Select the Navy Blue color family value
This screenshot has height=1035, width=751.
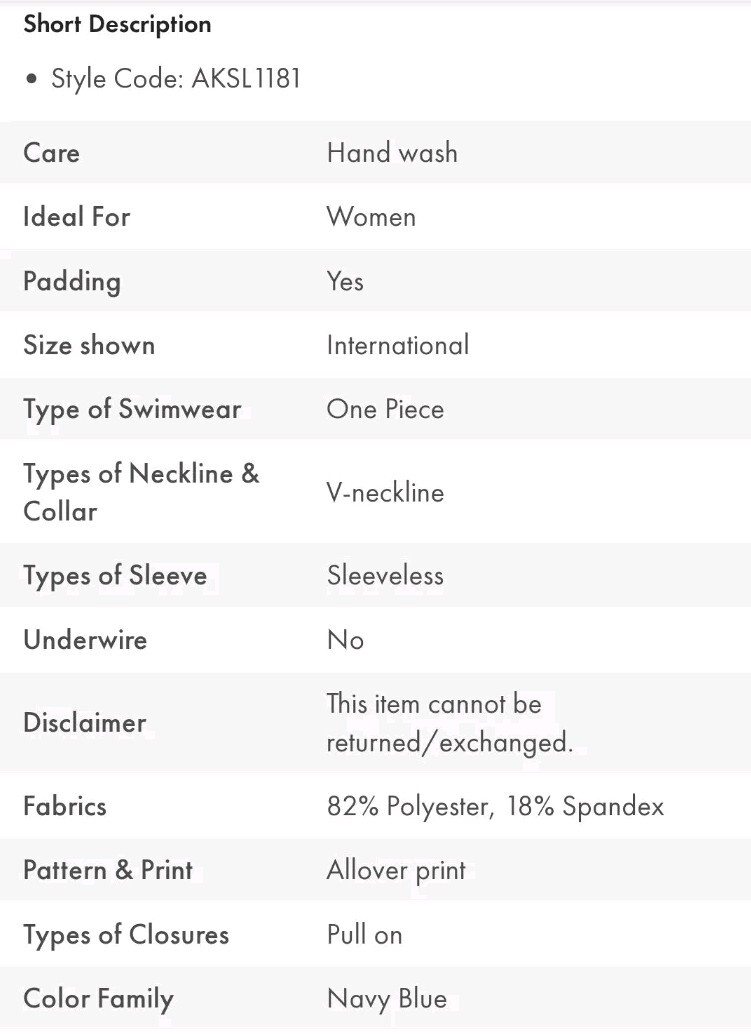(x=387, y=999)
